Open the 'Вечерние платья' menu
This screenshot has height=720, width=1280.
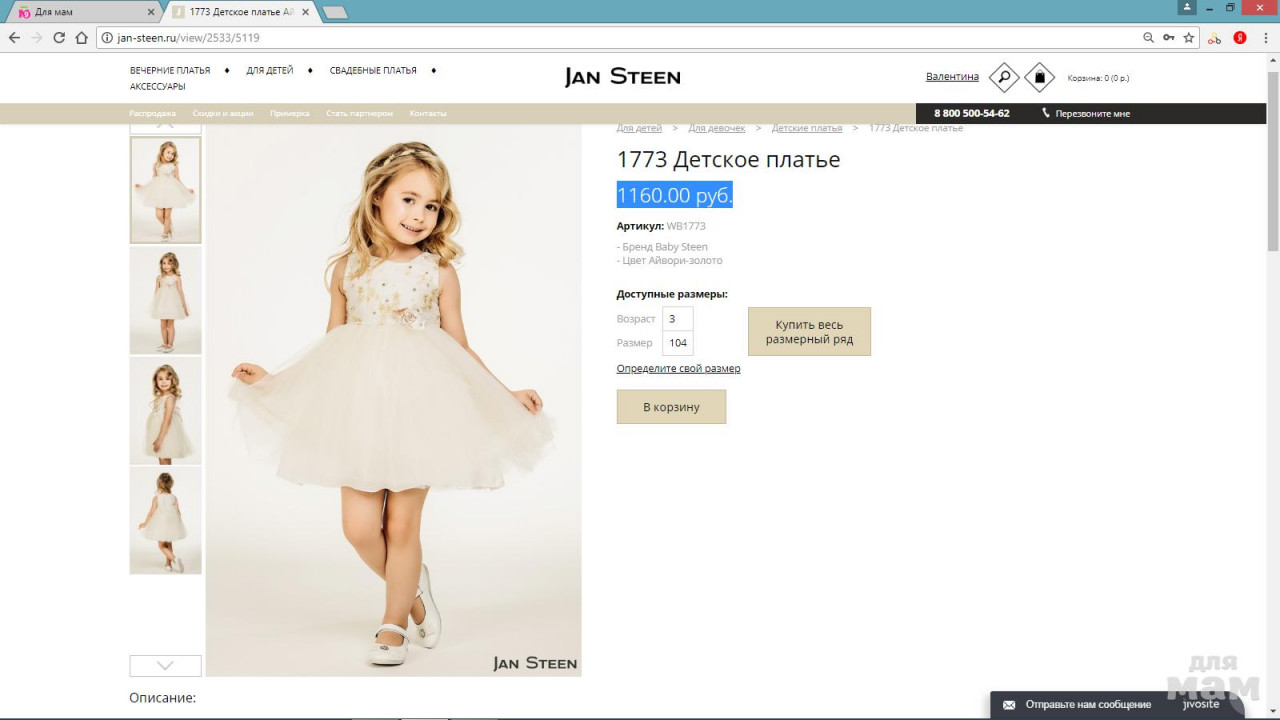pyautogui.click(x=170, y=71)
